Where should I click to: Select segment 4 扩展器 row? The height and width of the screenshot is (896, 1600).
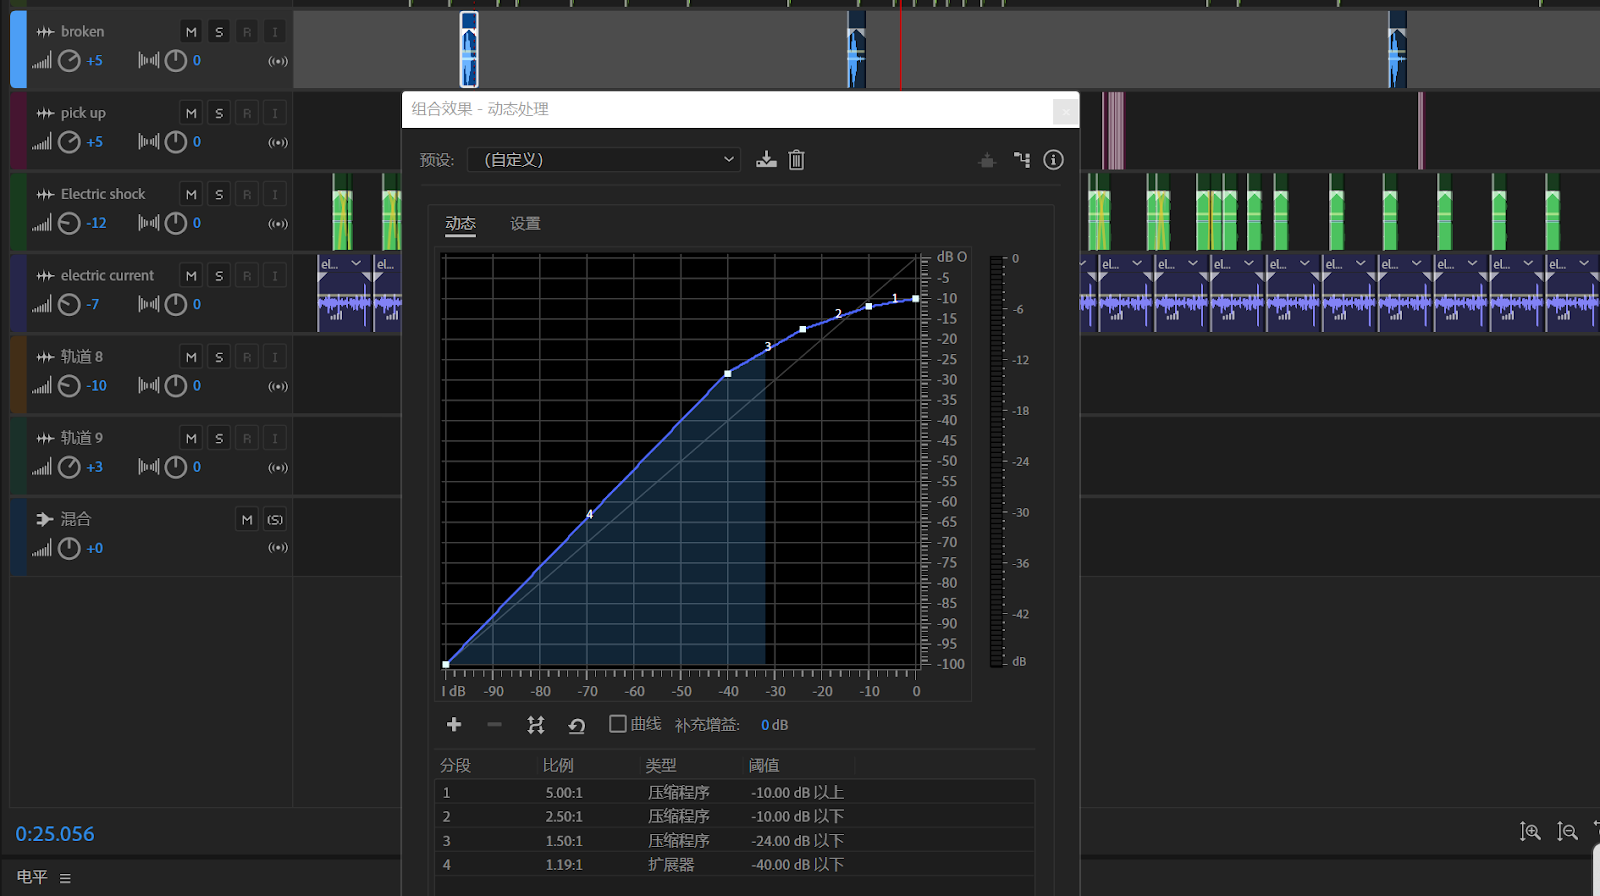click(735, 864)
